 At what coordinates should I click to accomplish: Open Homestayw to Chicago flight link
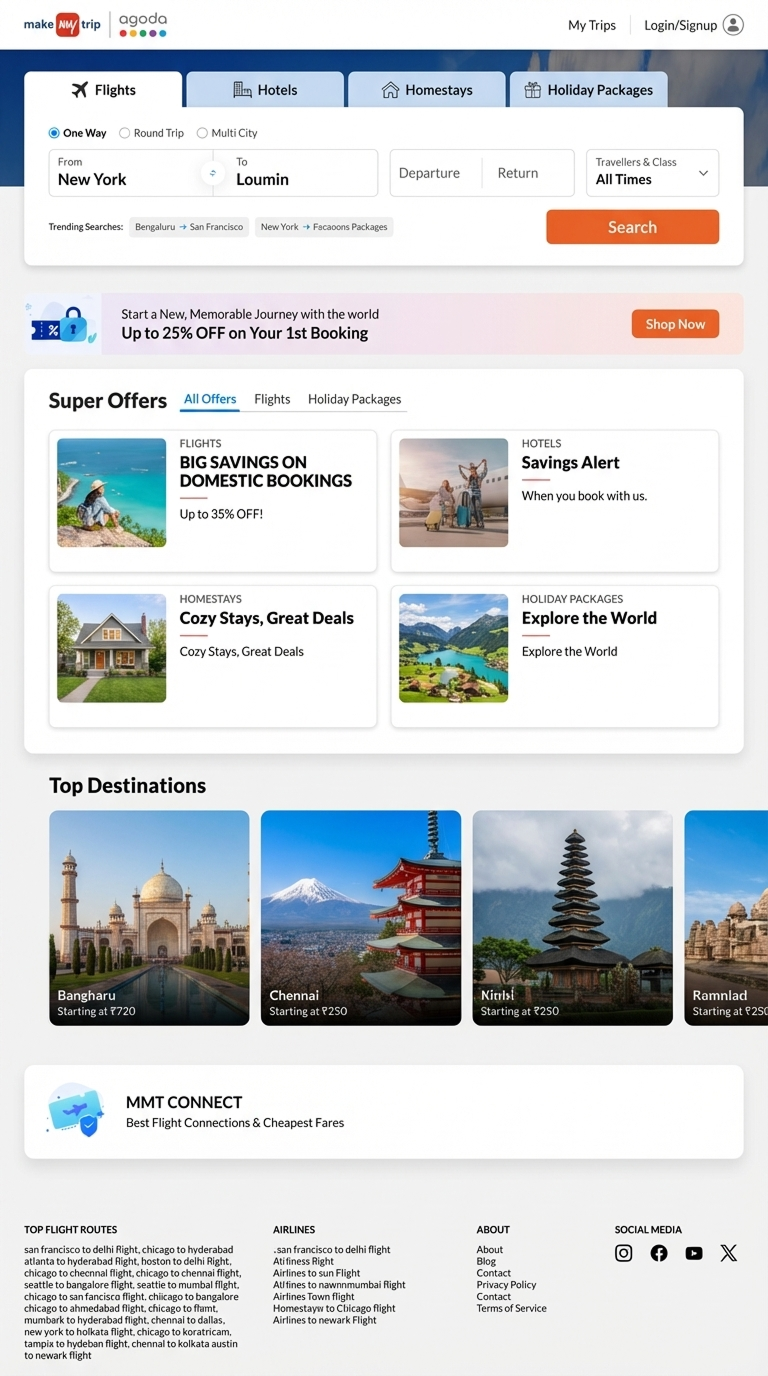(x=334, y=1308)
